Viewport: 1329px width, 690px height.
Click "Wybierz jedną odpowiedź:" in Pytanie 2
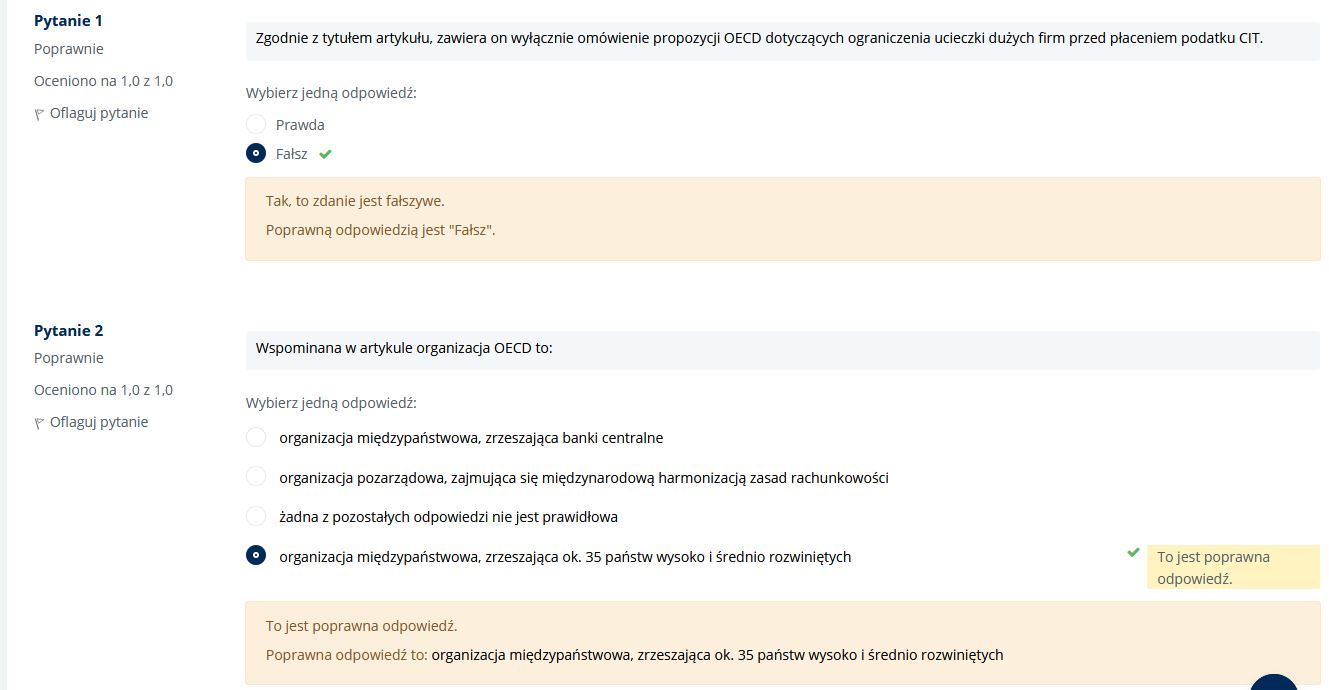pyautogui.click(x=331, y=403)
